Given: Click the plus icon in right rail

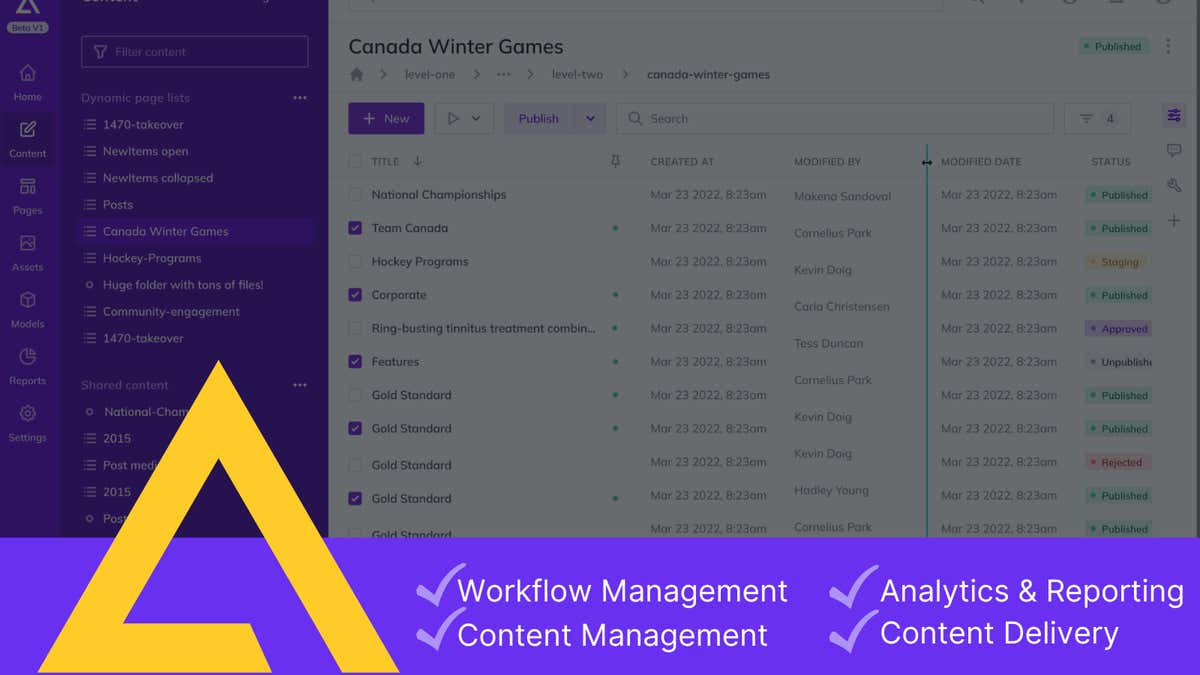Looking at the screenshot, I should point(1174,220).
